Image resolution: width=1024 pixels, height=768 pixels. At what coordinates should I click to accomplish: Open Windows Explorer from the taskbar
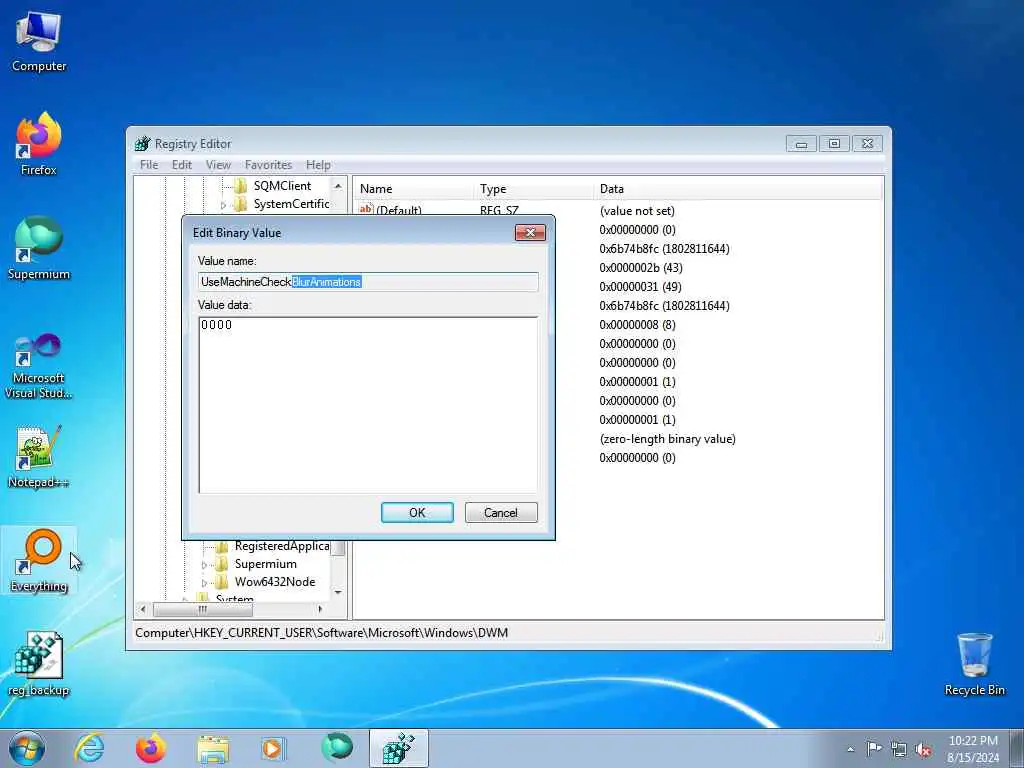click(213, 748)
